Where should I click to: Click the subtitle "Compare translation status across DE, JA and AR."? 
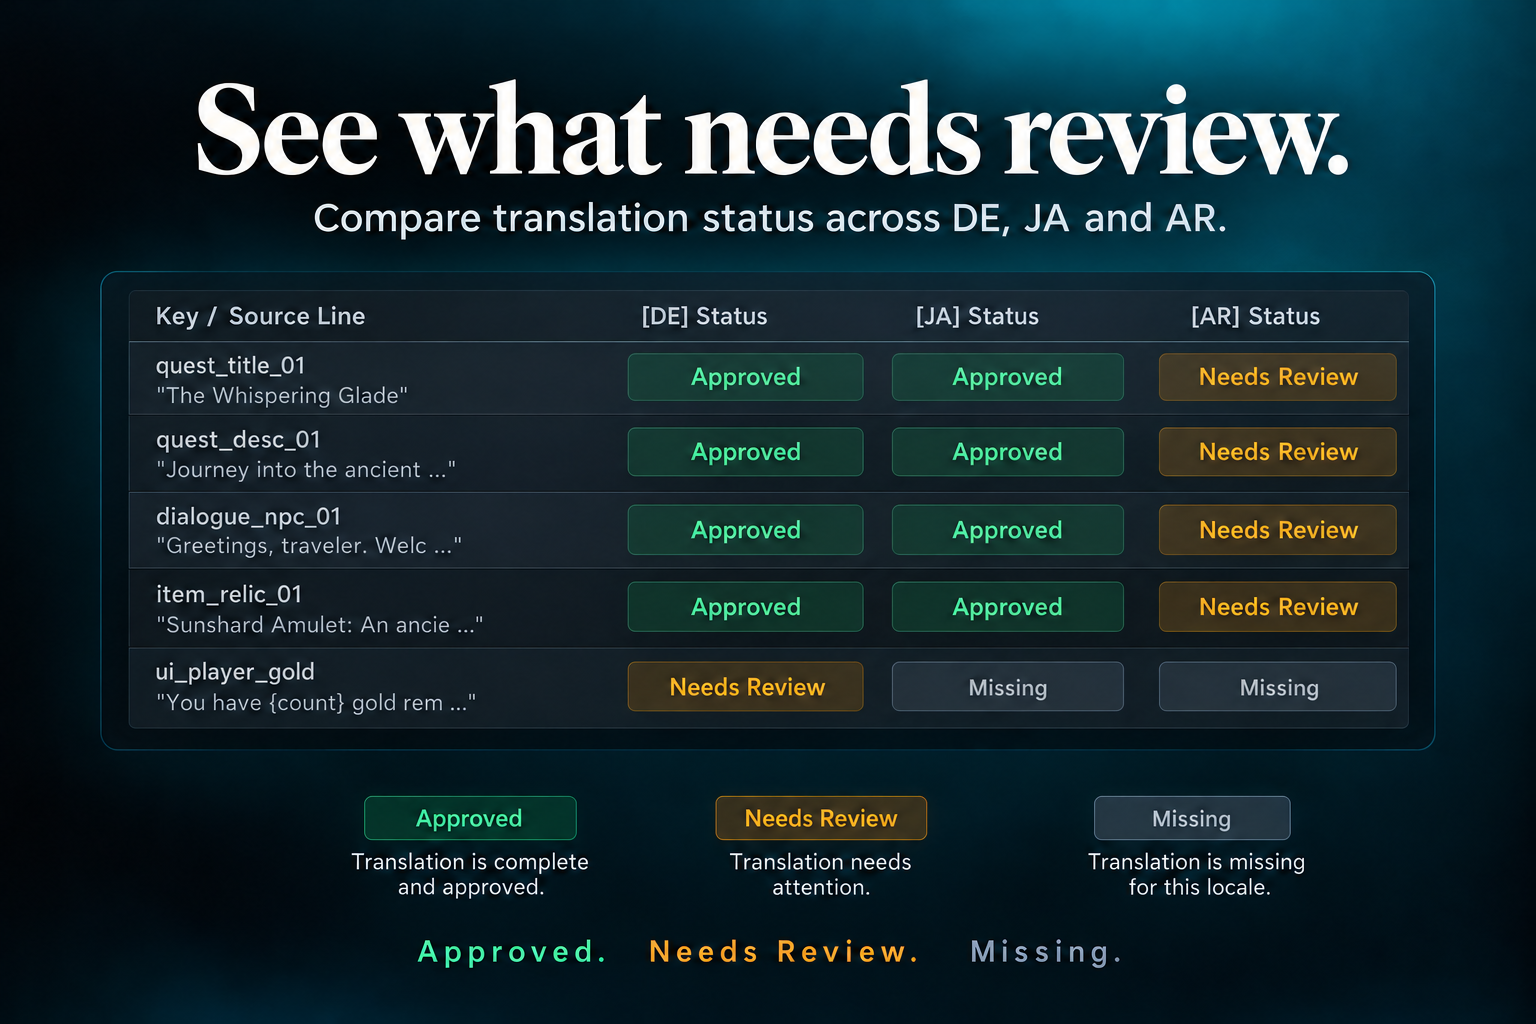pos(769,218)
